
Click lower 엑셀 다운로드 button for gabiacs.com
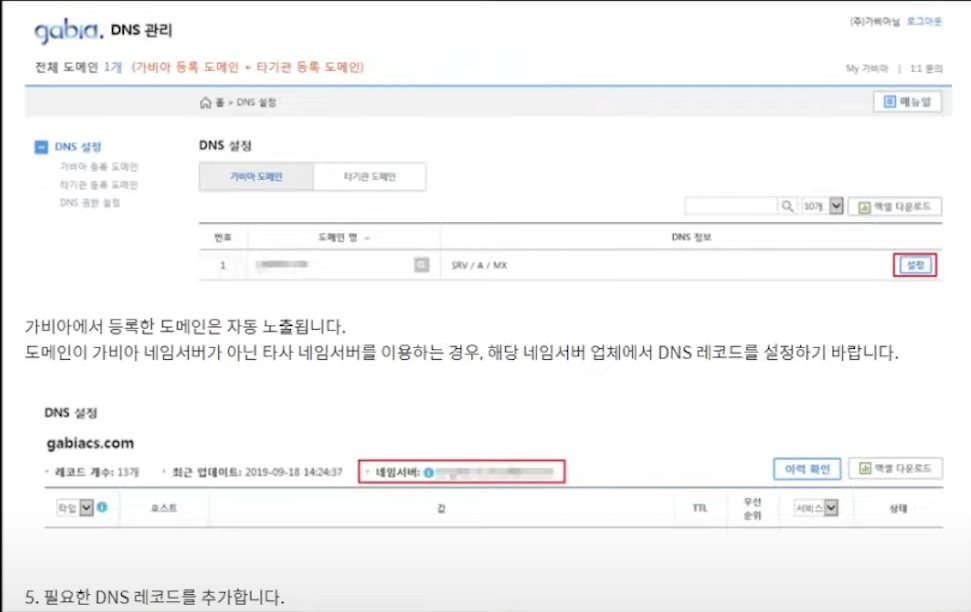[895, 468]
